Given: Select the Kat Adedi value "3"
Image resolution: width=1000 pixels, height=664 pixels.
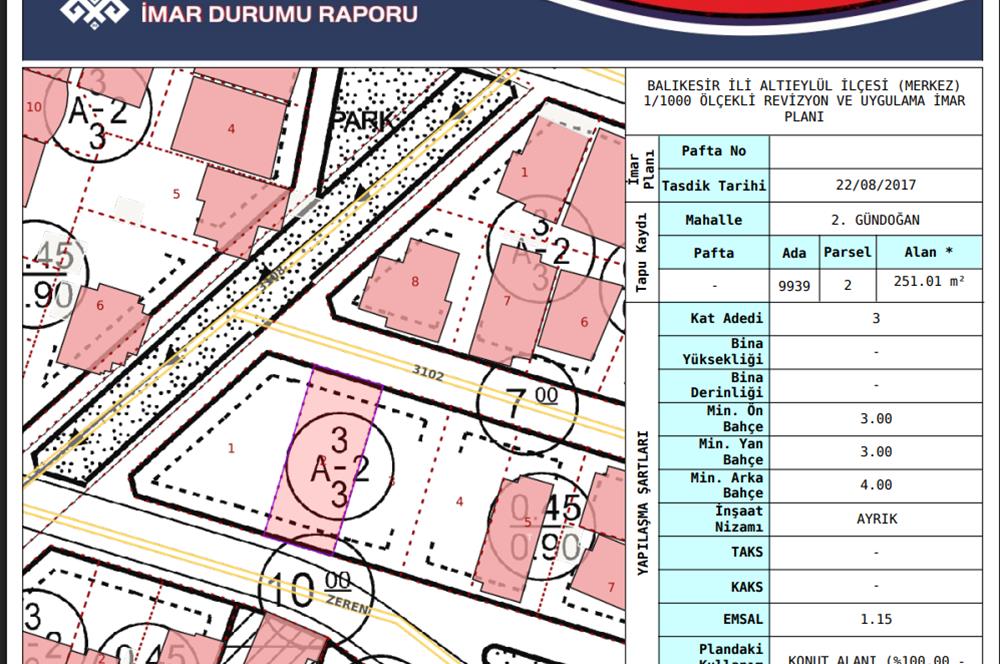Looking at the screenshot, I should click(876, 318).
